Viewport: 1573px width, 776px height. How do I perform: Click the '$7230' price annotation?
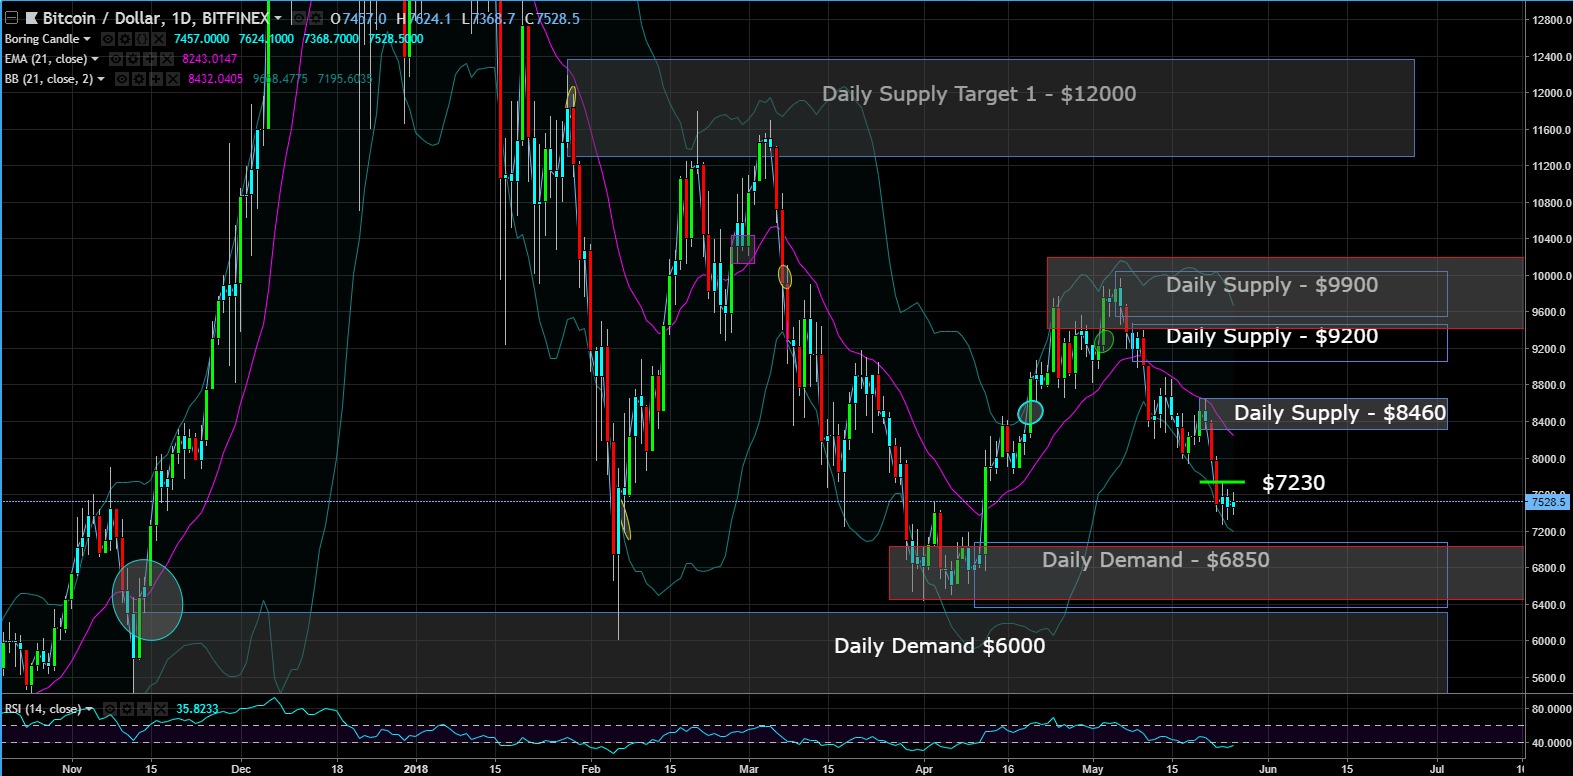[1294, 483]
